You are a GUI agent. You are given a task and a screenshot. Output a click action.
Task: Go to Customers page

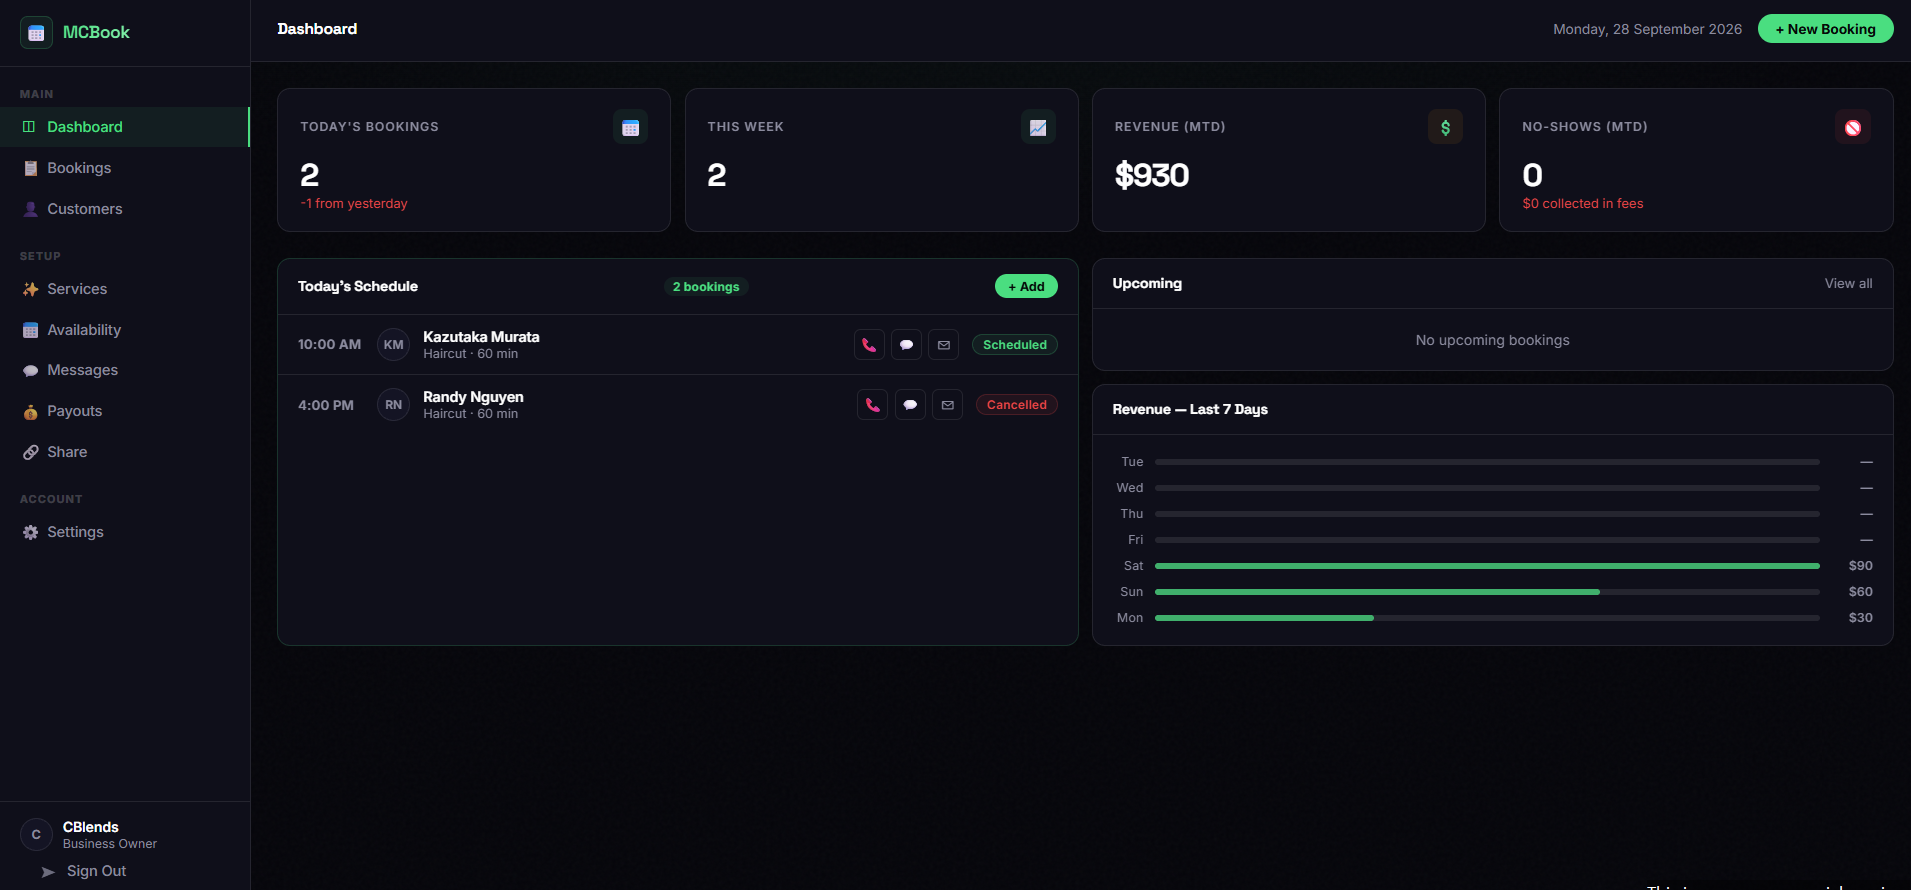[124, 209]
